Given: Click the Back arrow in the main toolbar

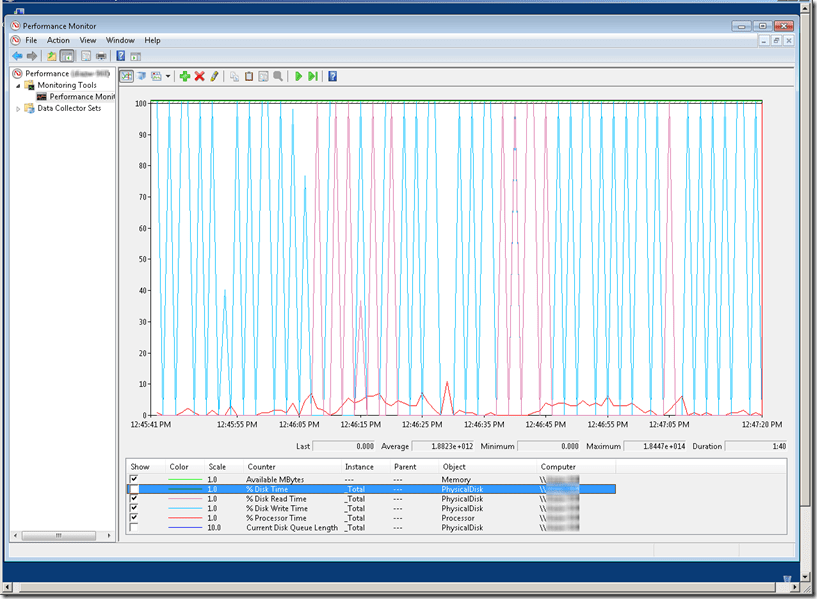Looking at the screenshot, I should (x=17, y=56).
